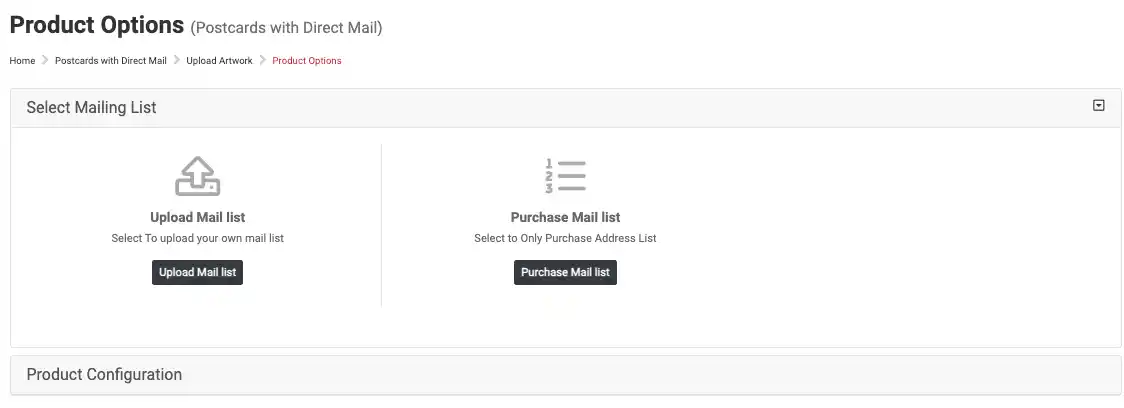
Task: Return to Upload Artwork breadcrumb step
Action: (x=219, y=61)
